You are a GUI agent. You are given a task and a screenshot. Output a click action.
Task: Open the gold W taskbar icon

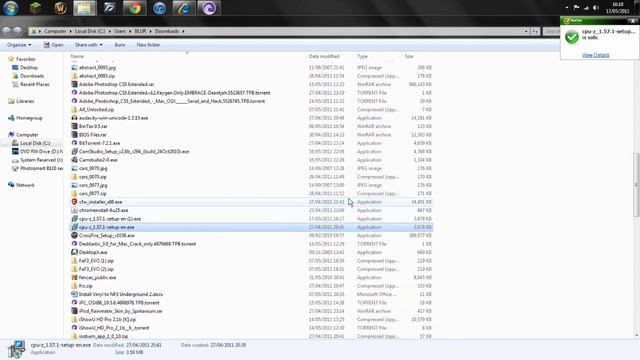pos(60,8)
